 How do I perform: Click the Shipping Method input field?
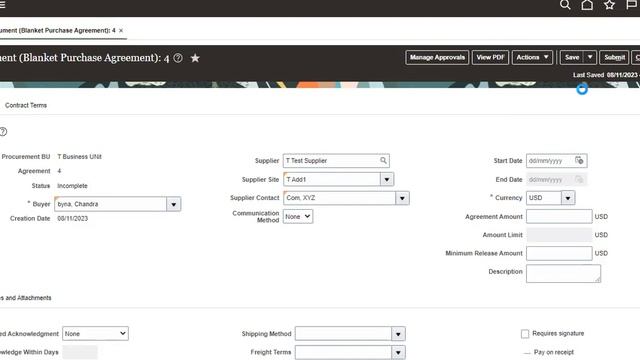(343, 334)
